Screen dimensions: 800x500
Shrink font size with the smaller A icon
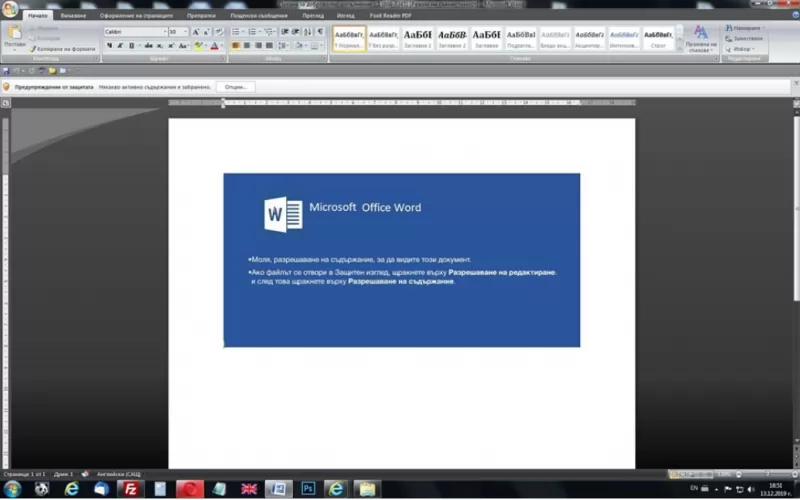[207, 32]
